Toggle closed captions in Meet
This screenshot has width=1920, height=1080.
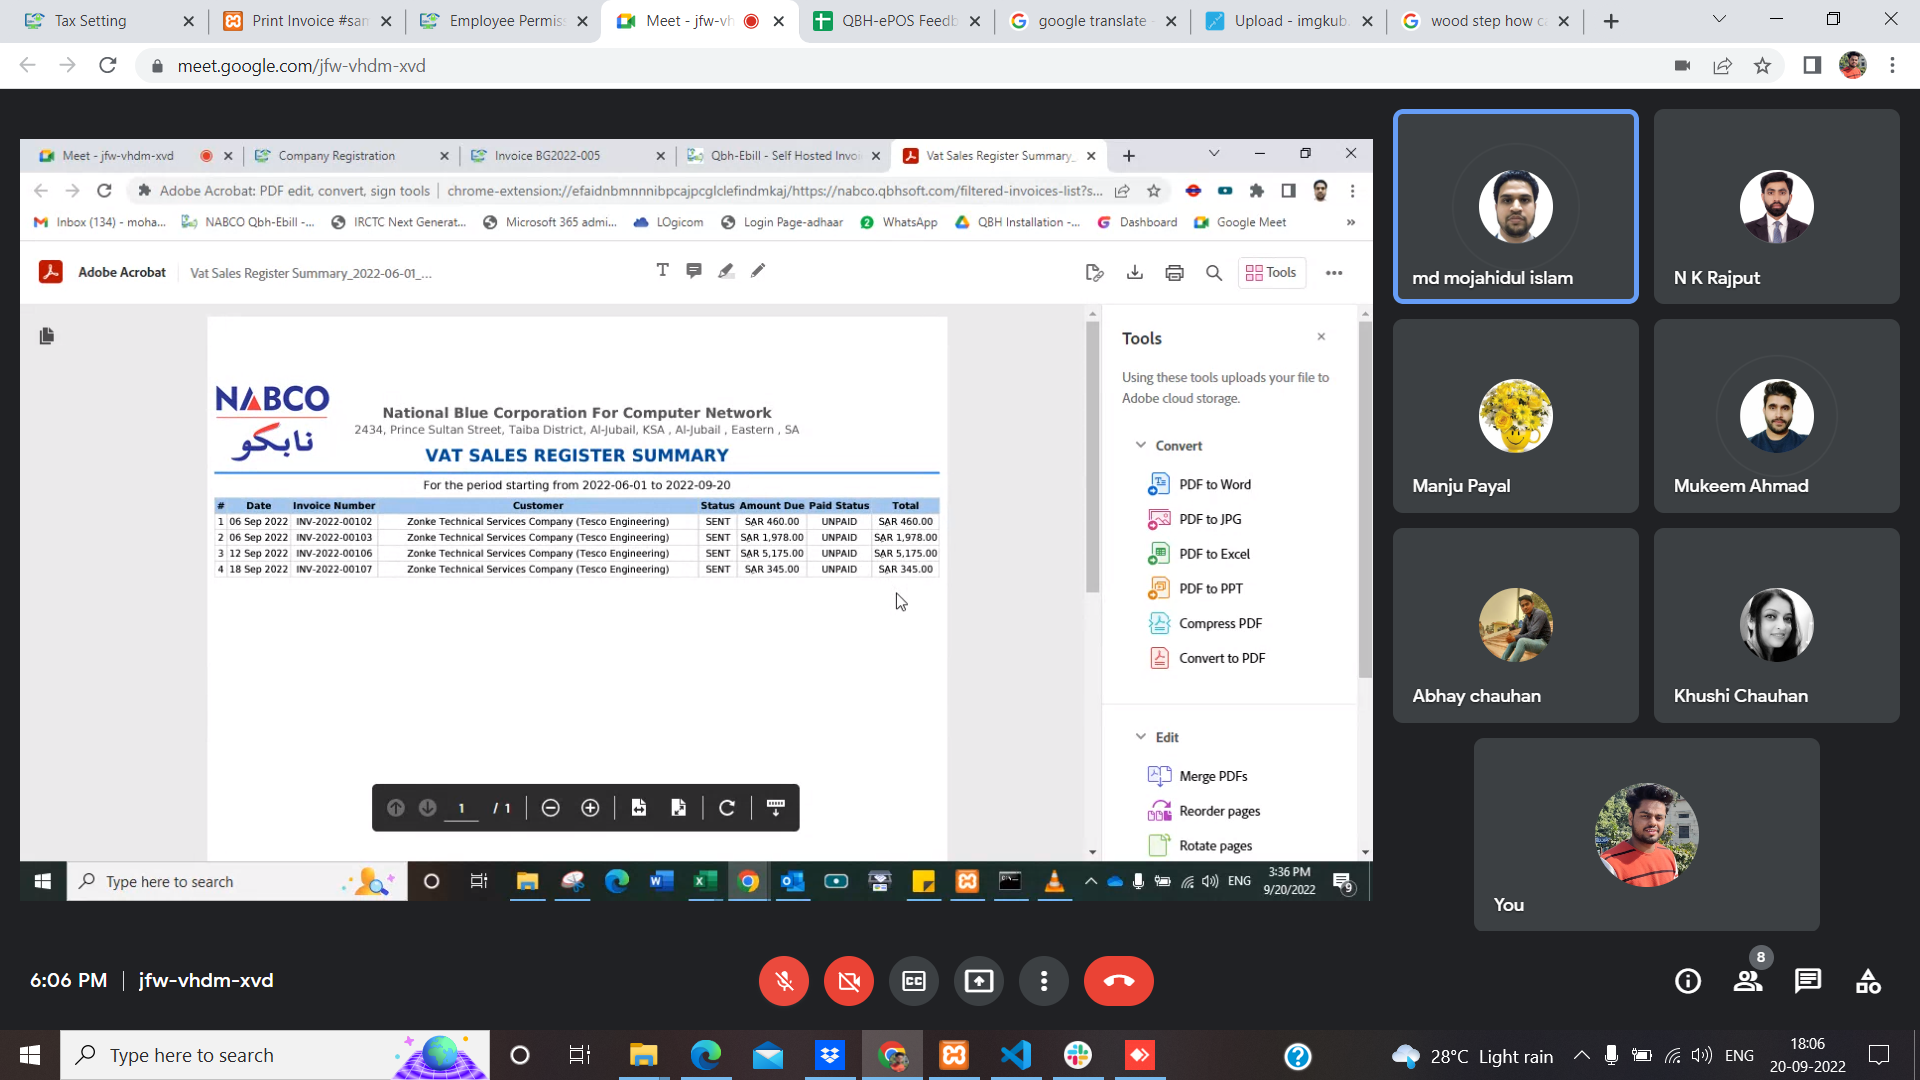914,981
